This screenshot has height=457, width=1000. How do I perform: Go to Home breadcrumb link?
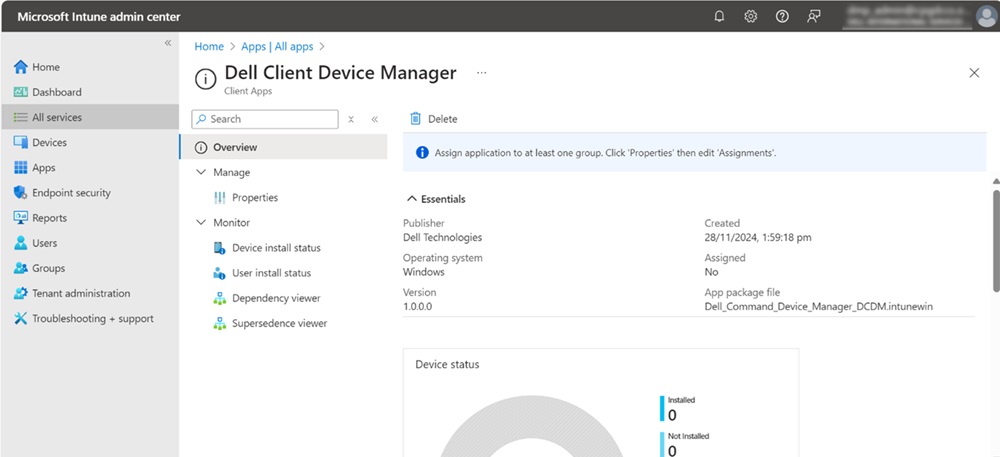coord(209,46)
